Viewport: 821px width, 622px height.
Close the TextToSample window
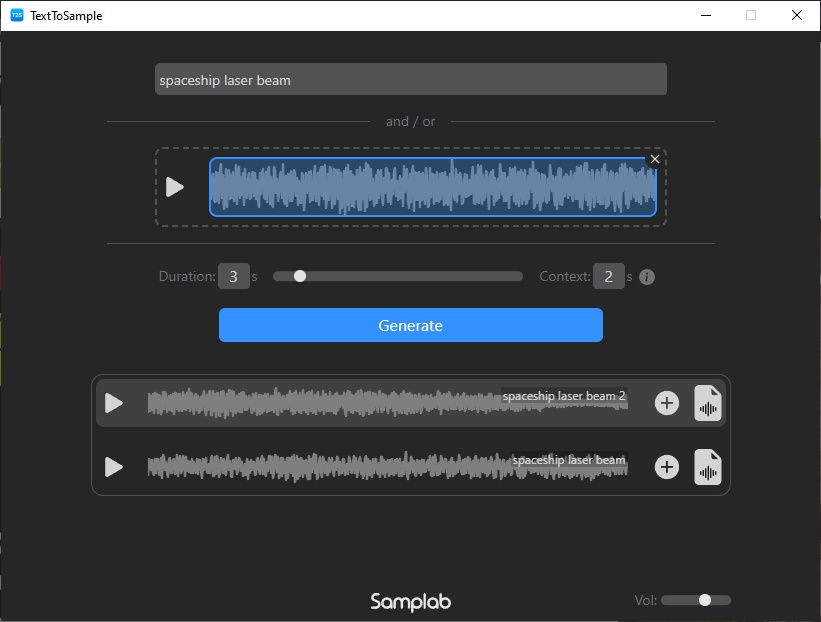point(796,15)
